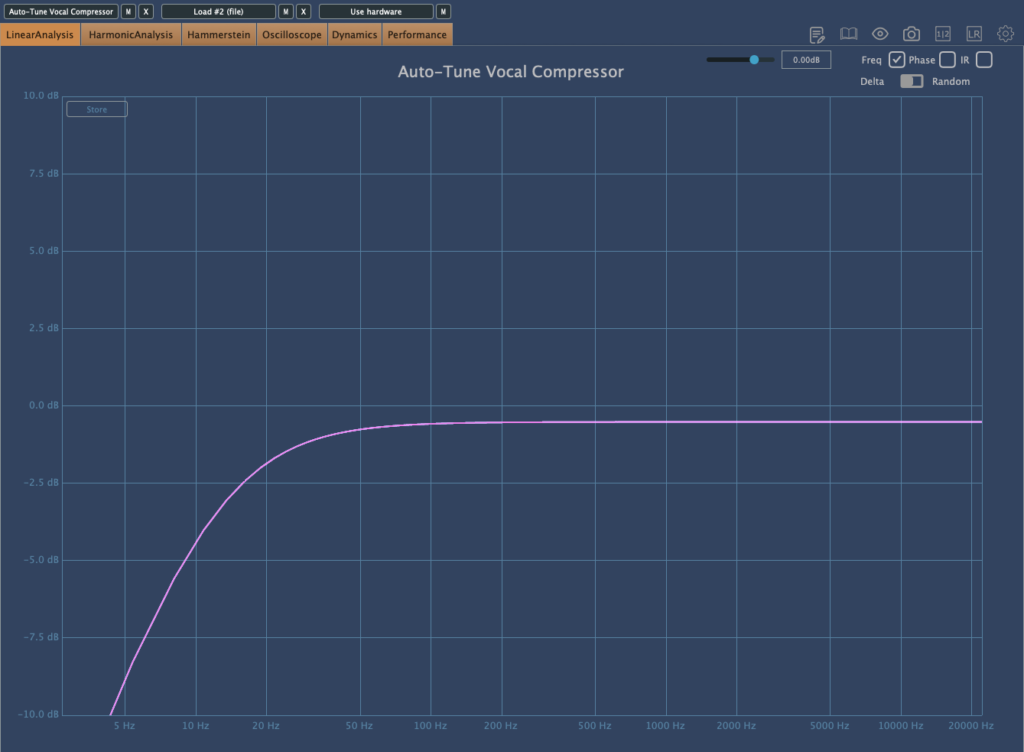1024x752 pixels.
Task: Click the Random label
Action: tap(951, 82)
